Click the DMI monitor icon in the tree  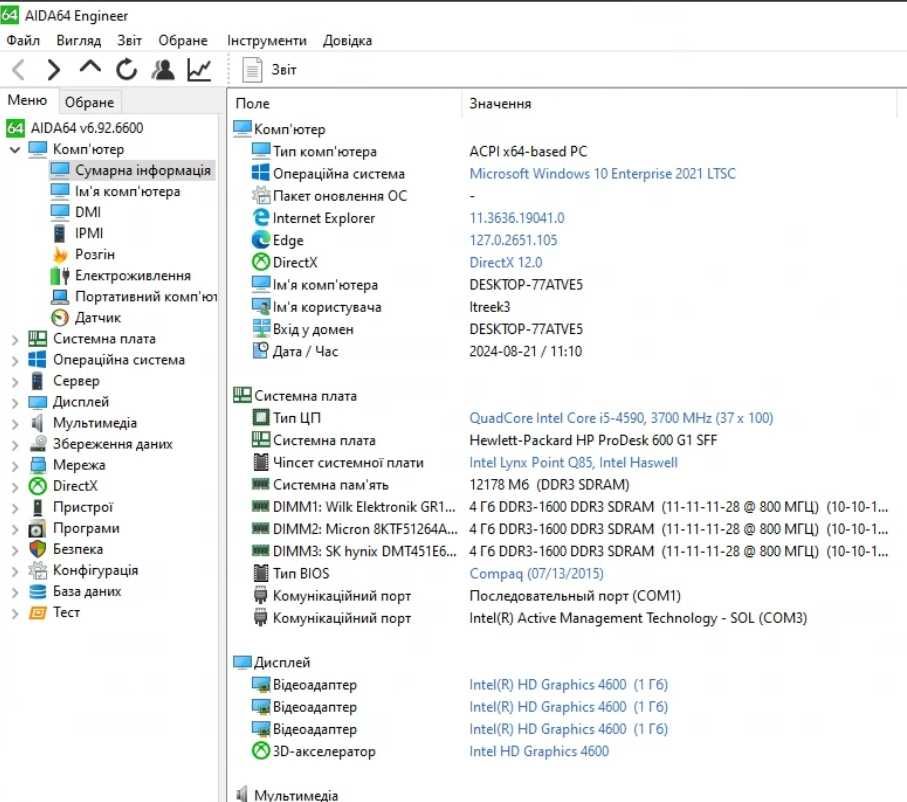(x=60, y=212)
